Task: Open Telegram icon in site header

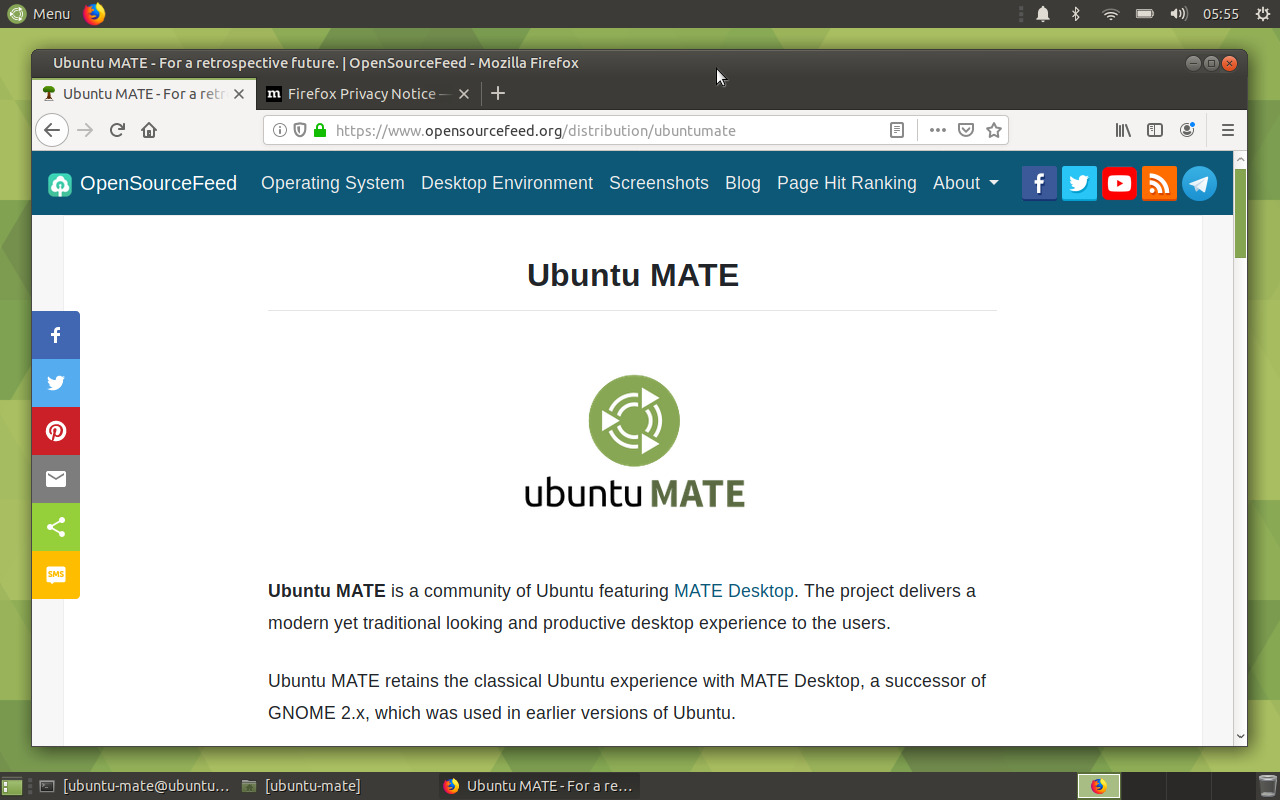Action: tap(1199, 183)
